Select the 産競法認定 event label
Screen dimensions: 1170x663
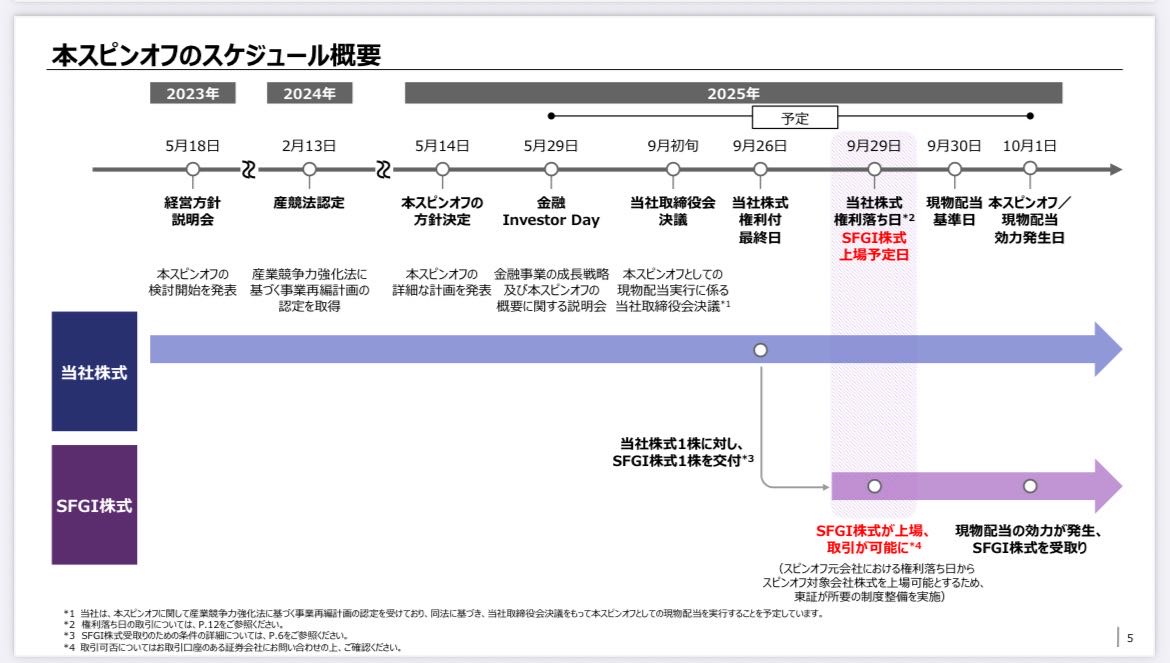pyautogui.click(x=309, y=202)
